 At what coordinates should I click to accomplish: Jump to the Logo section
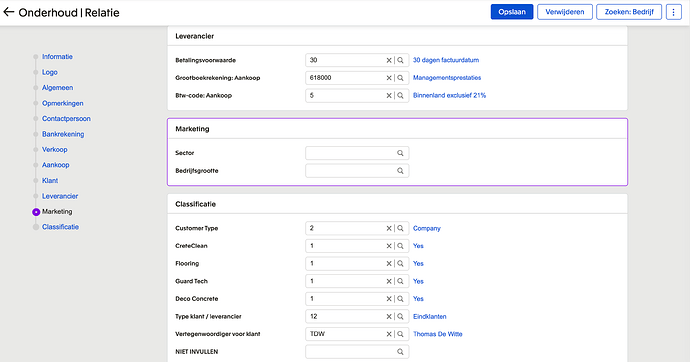click(x=50, y=72)
